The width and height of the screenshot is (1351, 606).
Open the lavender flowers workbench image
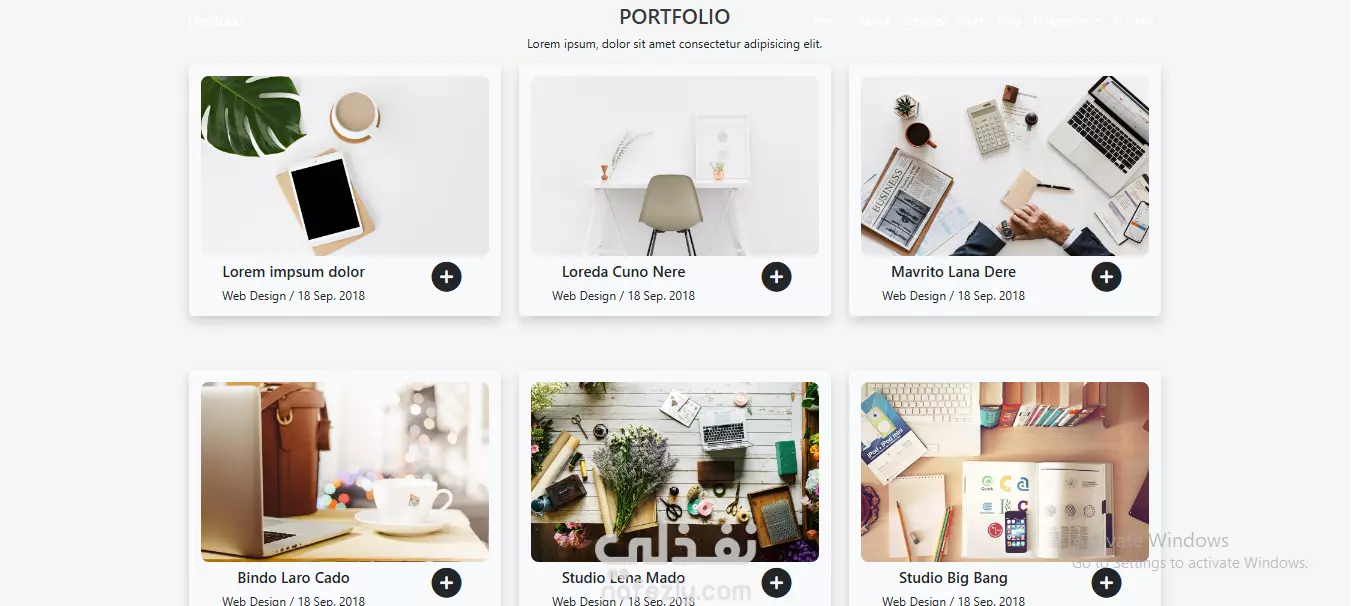click(675, 472)
